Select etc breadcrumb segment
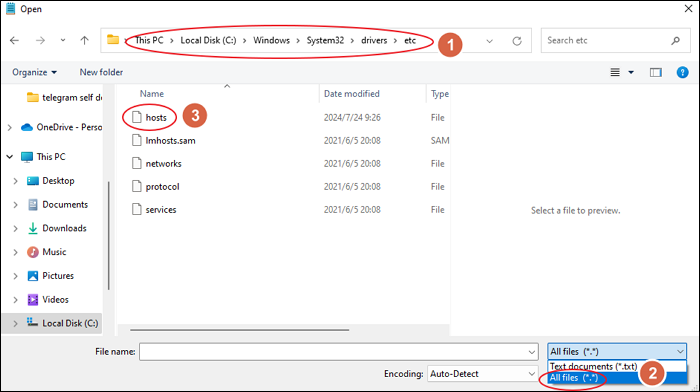 [x=410, y=40]
